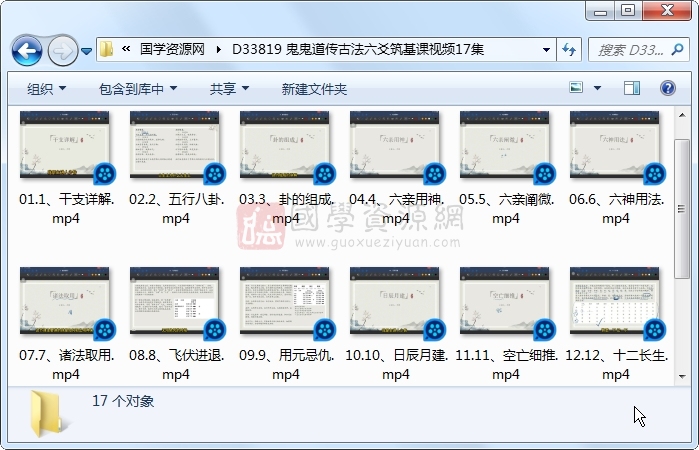Select video thumbnail 02.2、五行八卦
Image resolution: width=699 pixels, height=450 pixels.
(174, 145)
